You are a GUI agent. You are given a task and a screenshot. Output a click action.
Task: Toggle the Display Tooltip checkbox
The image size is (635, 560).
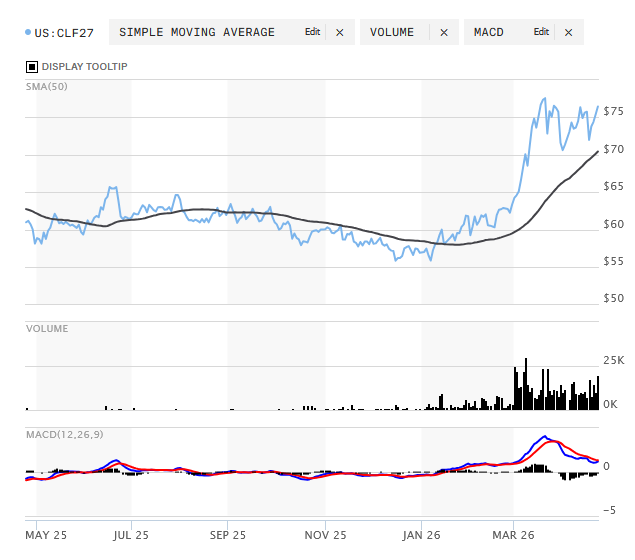click(x=32, y=67)
